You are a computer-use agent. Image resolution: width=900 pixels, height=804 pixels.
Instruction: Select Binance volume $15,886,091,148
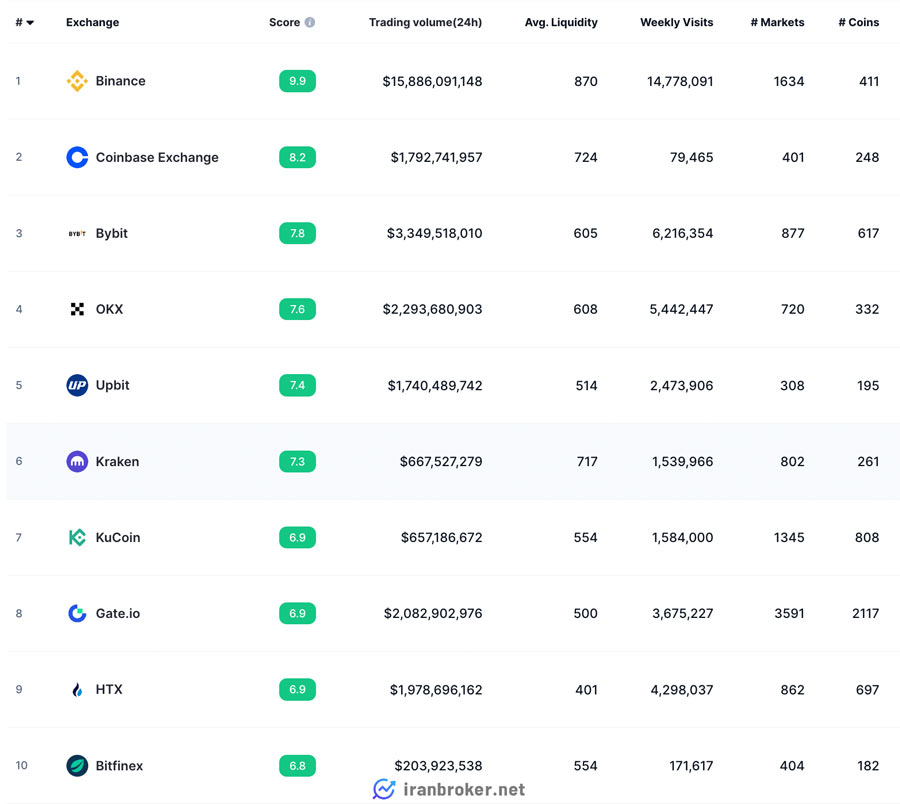pos(432,81)
